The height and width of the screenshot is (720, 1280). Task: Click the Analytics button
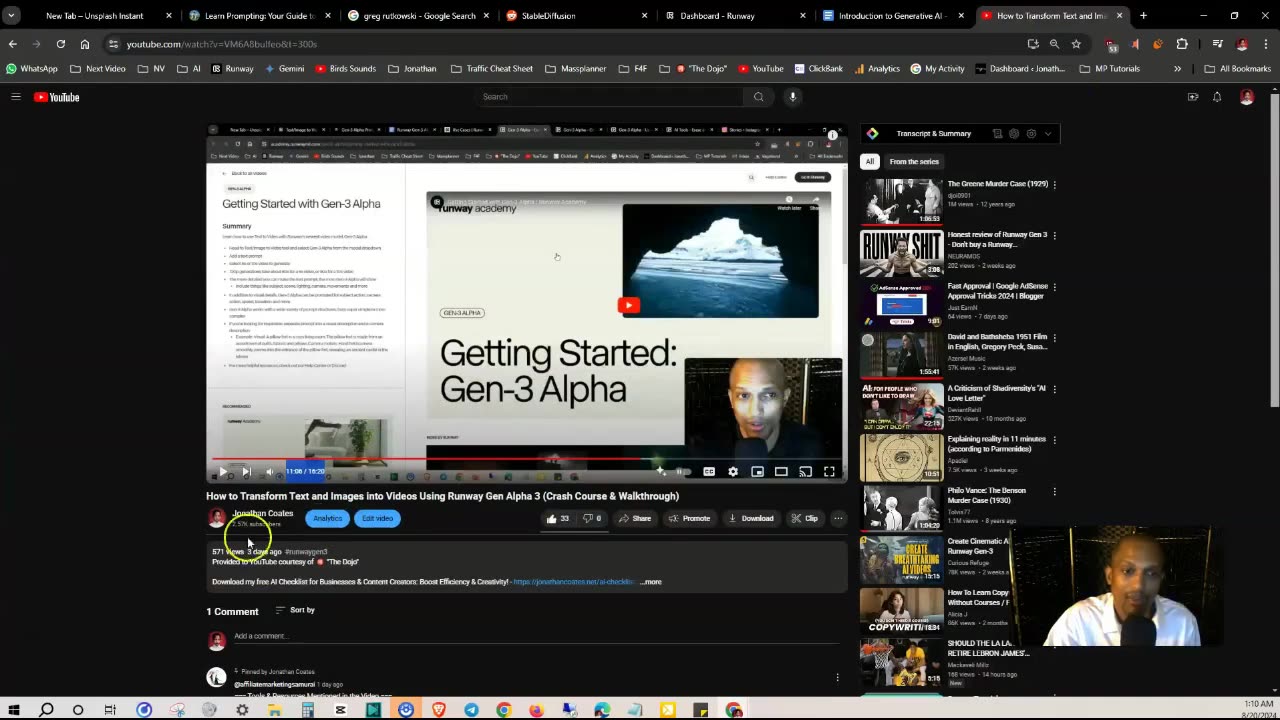(x=327, y=518)
